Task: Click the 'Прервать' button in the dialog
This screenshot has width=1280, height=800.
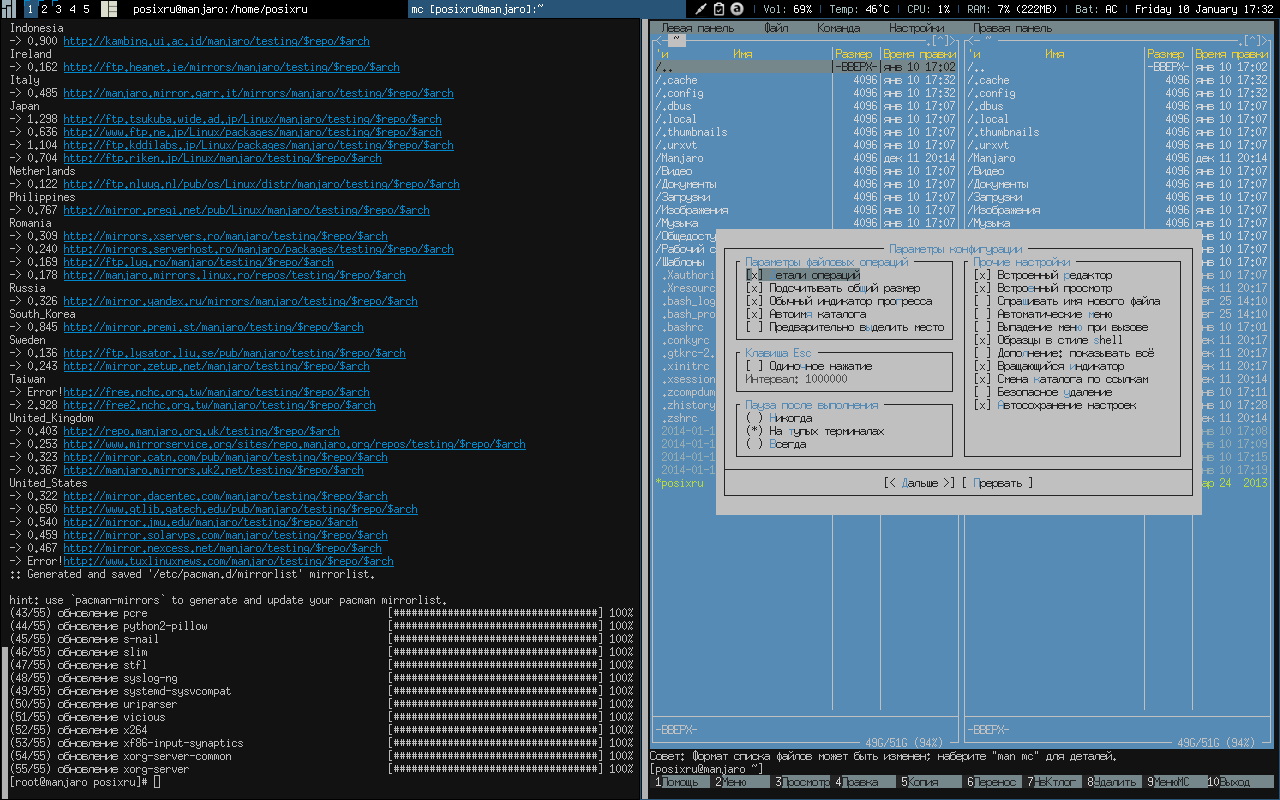Action: 997,483
